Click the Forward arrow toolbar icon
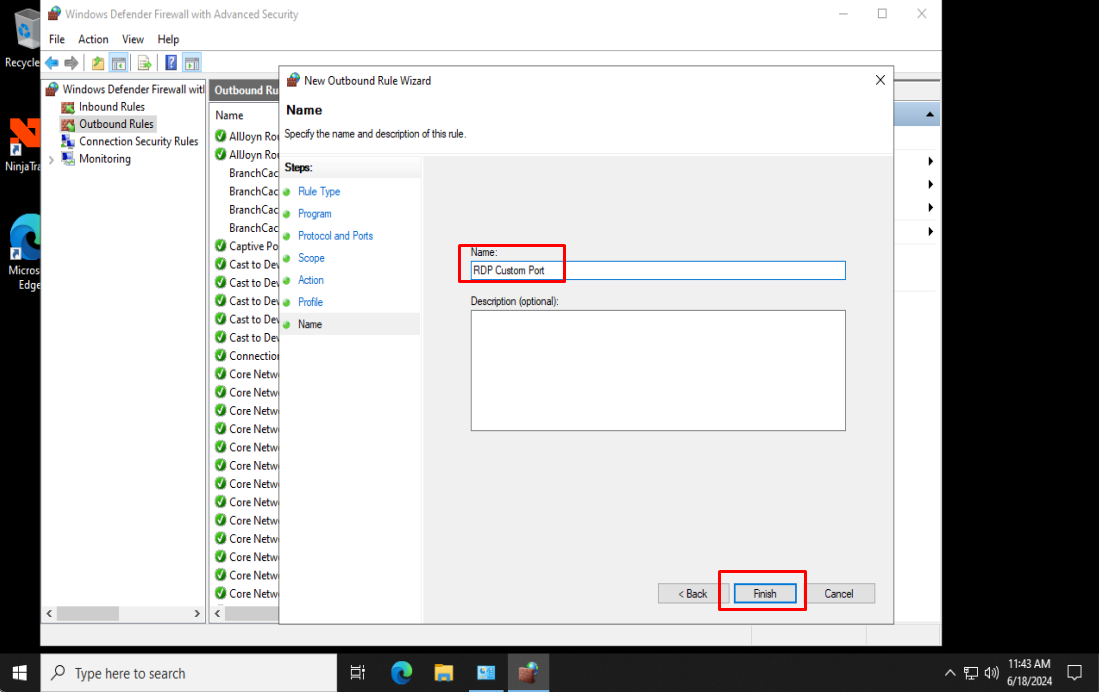The image size is (1099, 692). (x=71, y=63)
